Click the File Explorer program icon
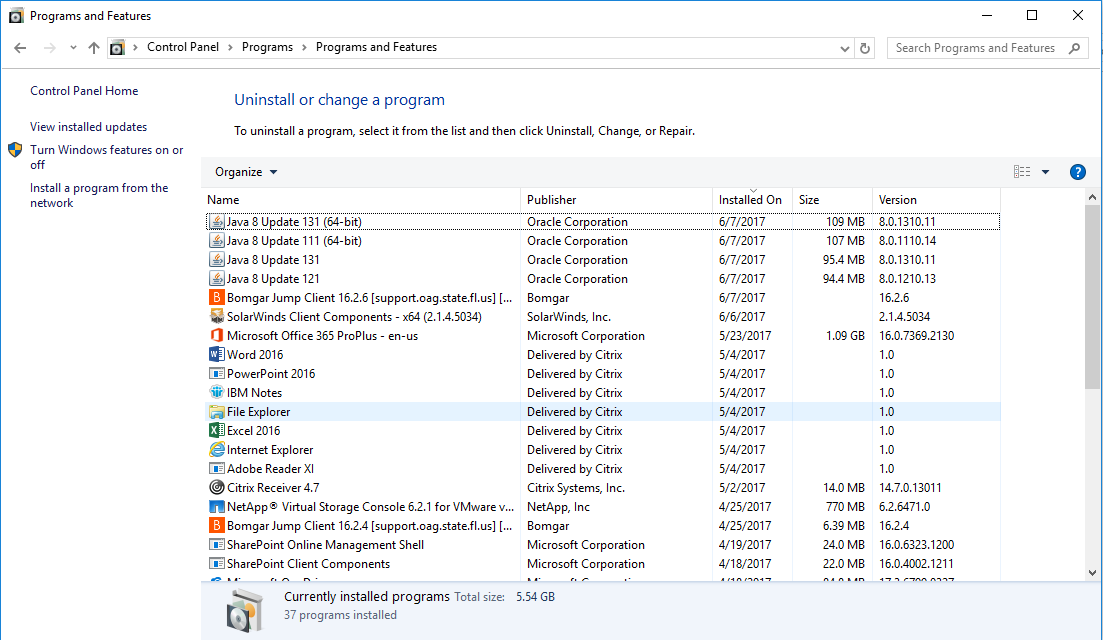Viewport: 1103px width, 640px height. [x=217, y=411]
